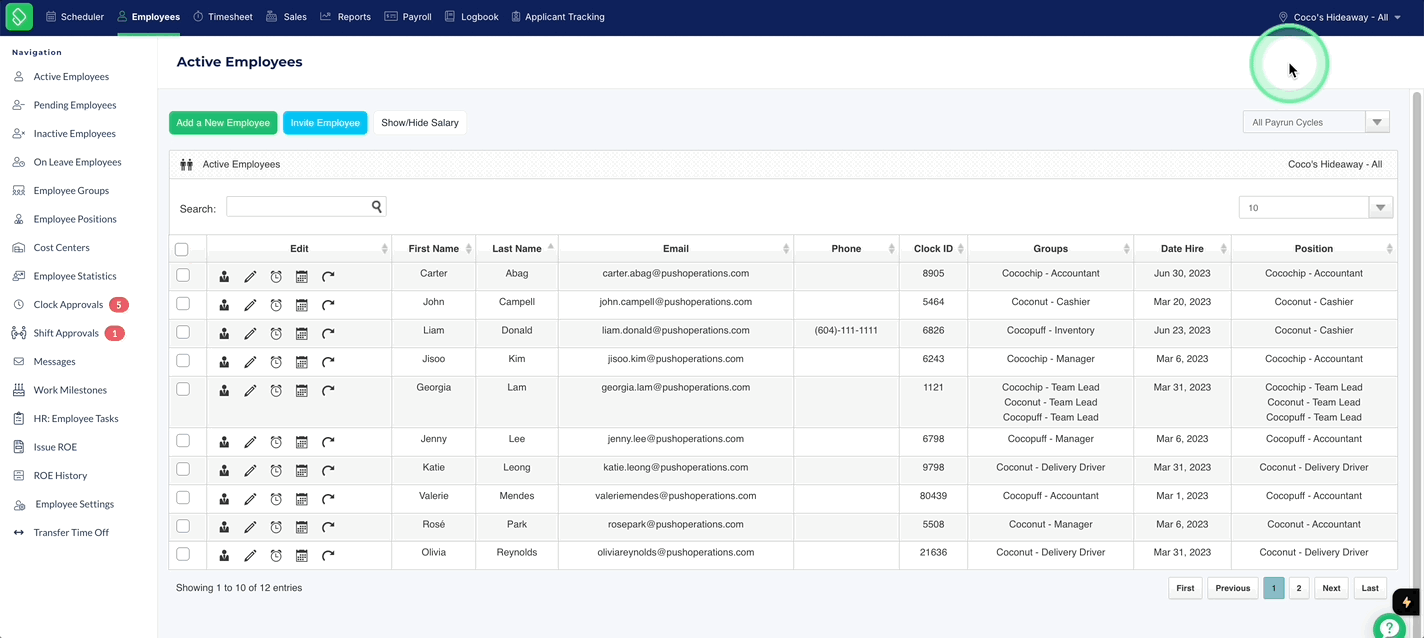Tick the checkbox for Katie Leong
The width and height of the screenshot is (1424, 638).
click(x=183, y=469)
